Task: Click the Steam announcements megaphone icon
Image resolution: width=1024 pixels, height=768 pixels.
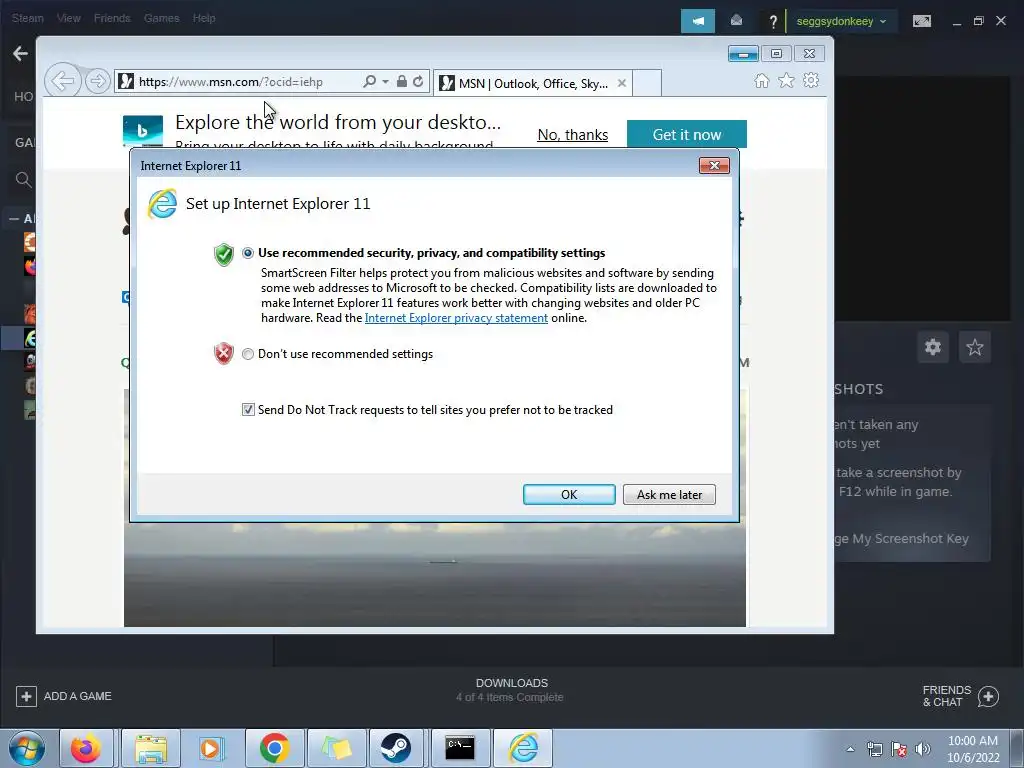Action: point(697,21)
